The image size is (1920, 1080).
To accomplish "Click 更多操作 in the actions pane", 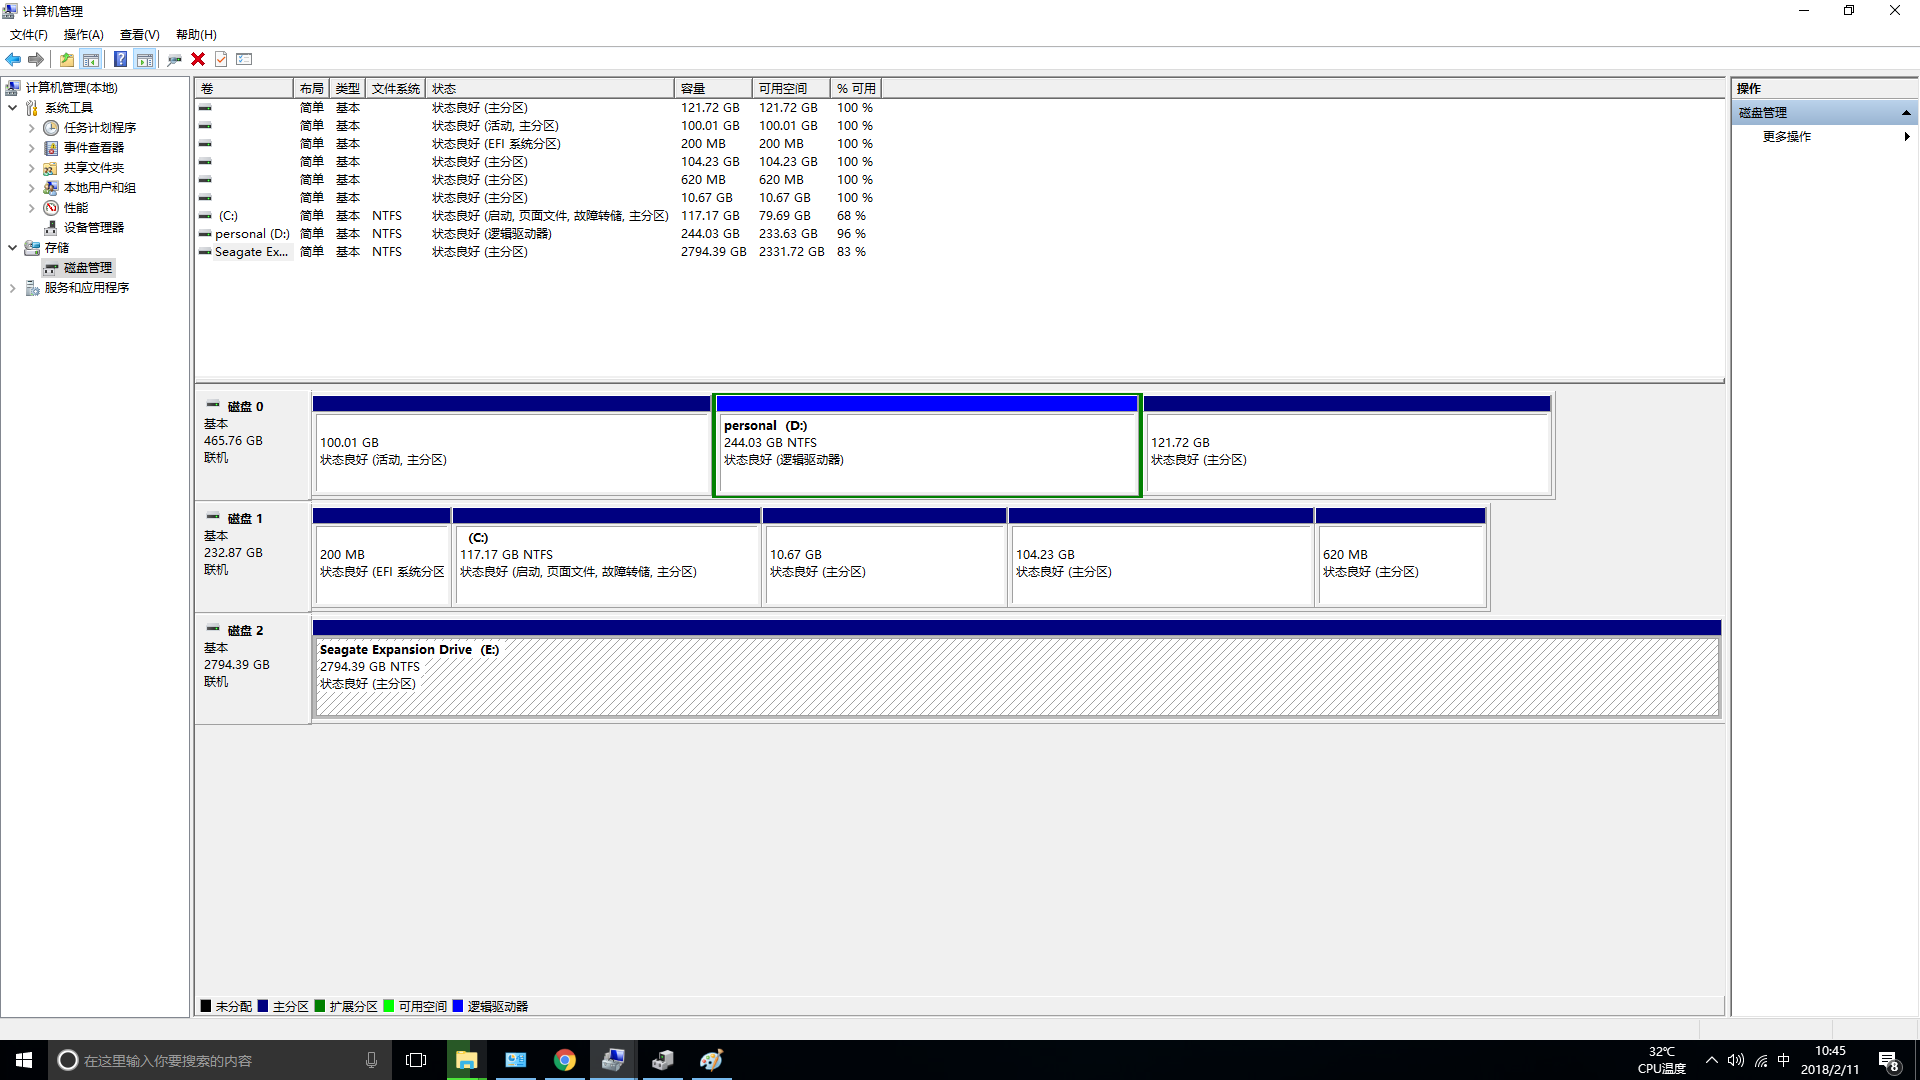I will pyautogui.click(x=1786, y=137).
